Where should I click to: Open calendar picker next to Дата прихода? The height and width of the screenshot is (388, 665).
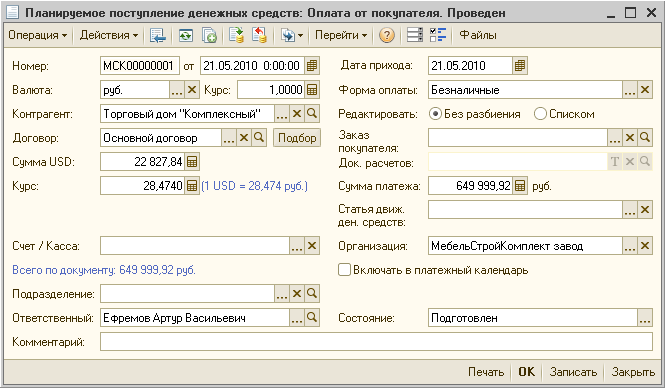tap(520, 66)
